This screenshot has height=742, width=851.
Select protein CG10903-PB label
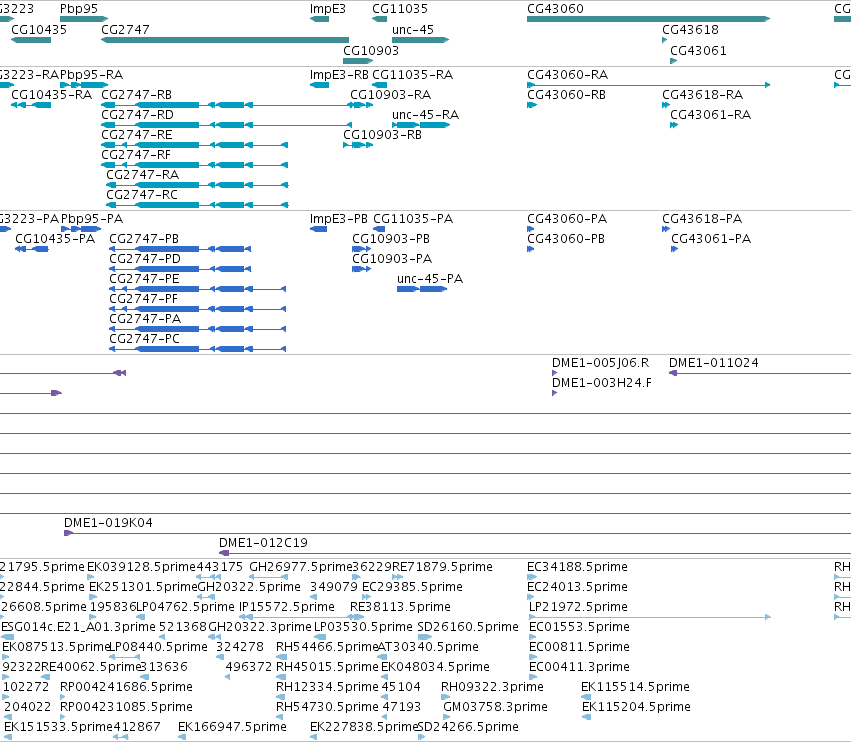[391, 239]
